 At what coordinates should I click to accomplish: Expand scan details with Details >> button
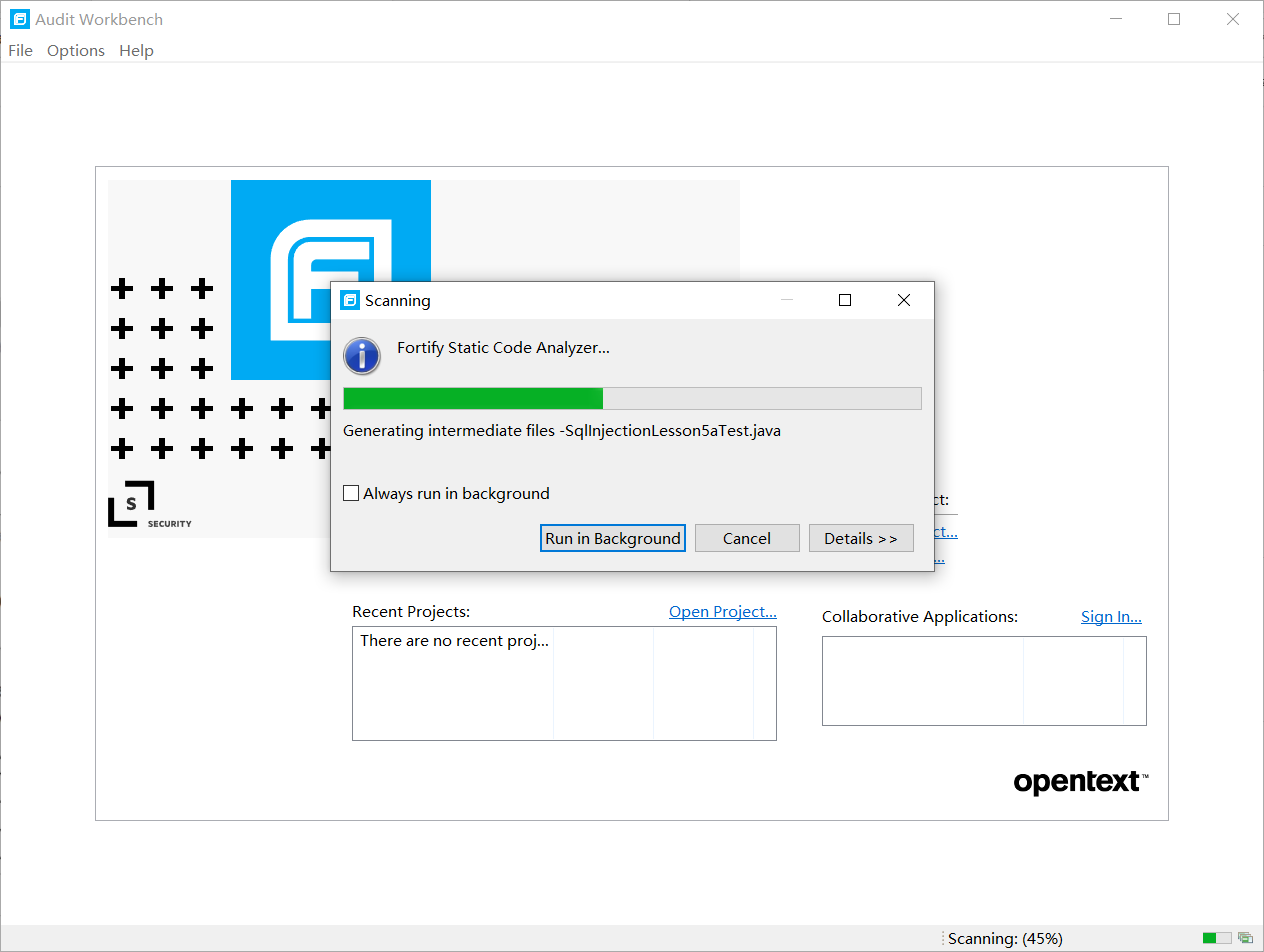861,538
